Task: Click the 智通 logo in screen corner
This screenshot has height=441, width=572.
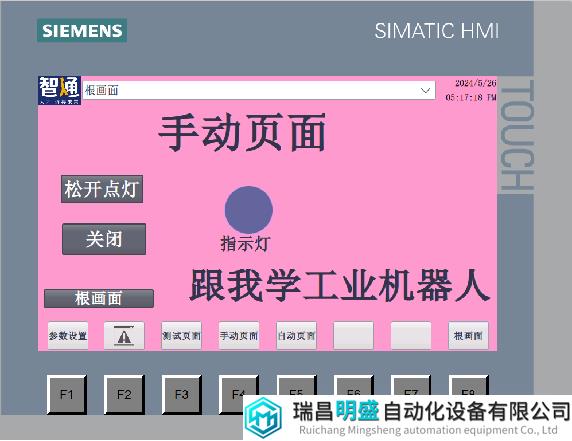Action: click(59, 90)
